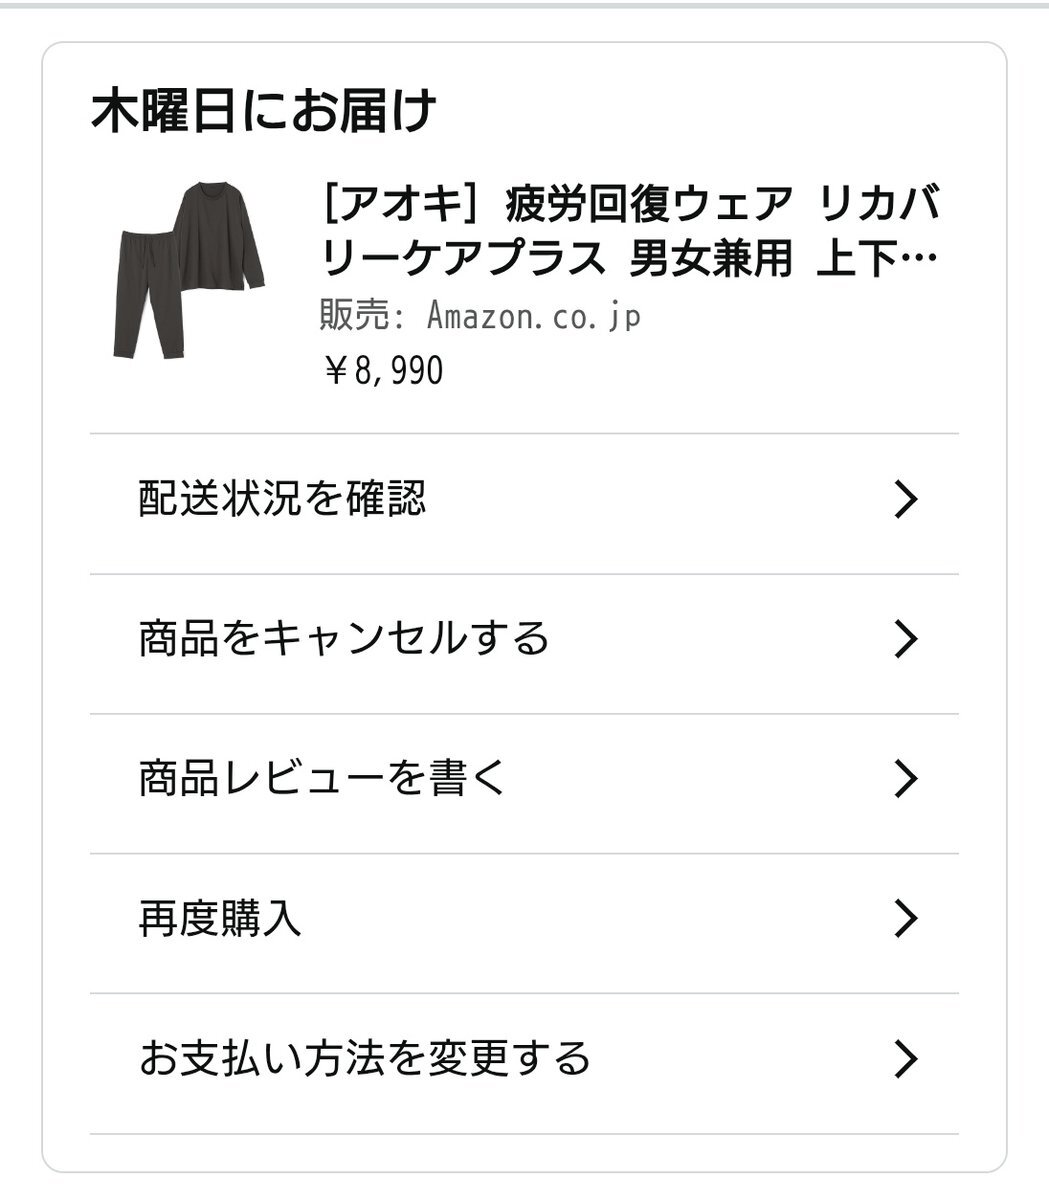The image size is (1049, 1200).
Task: Click the chevron beside 配送状況を確認
Action: (x=904, y=498)
